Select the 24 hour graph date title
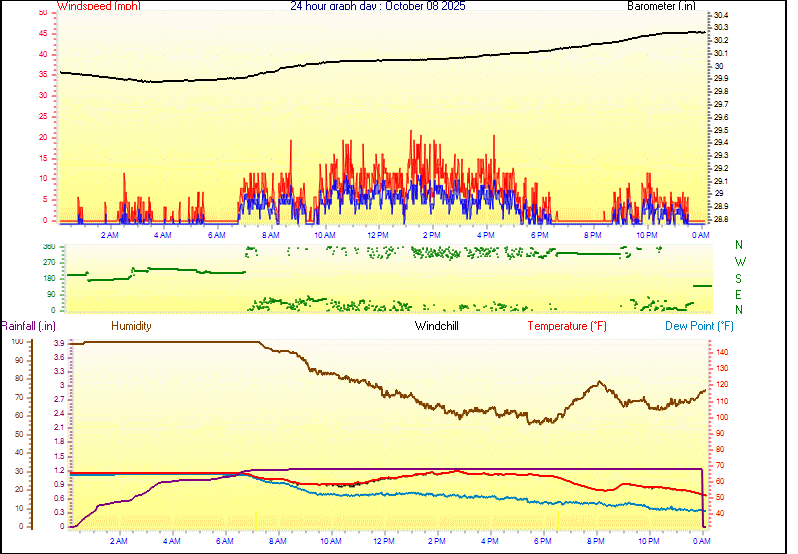This screenshot has height=554, width=798. coord(377,6)
